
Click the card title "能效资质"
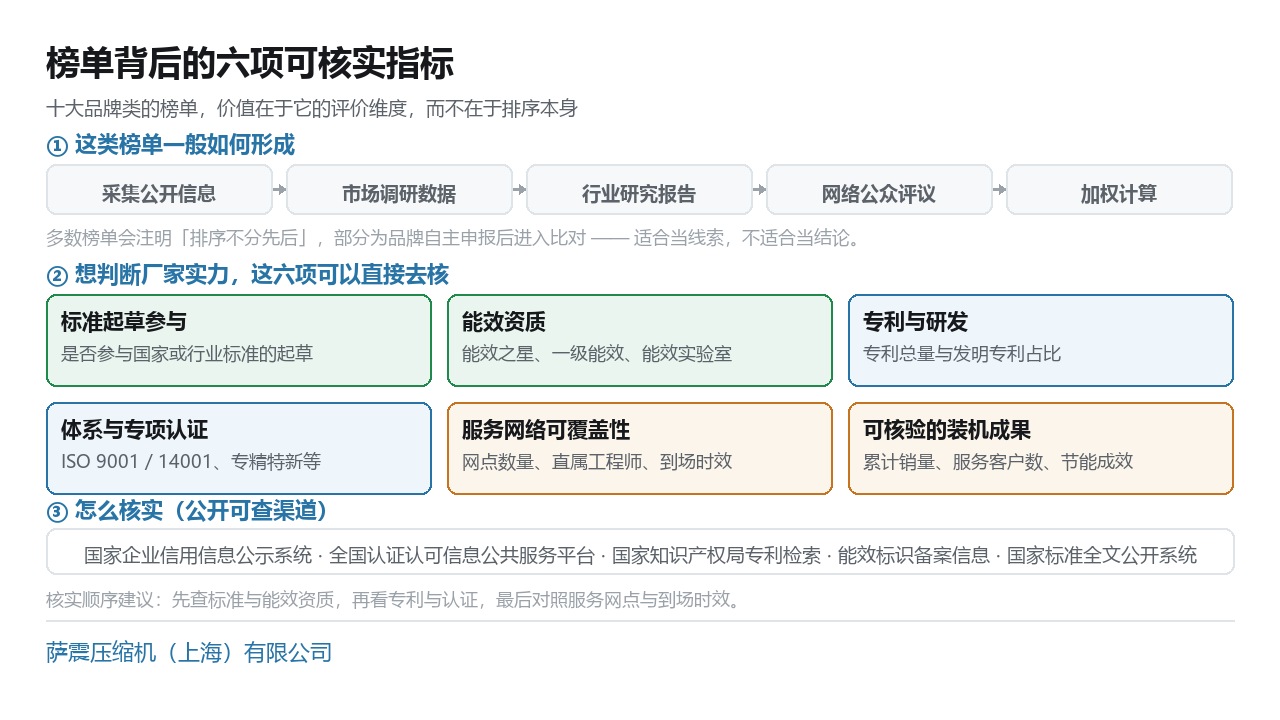(504, 322)
